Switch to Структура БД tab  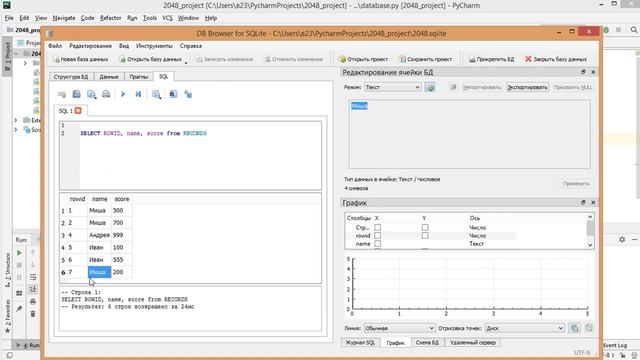(71, 76)
